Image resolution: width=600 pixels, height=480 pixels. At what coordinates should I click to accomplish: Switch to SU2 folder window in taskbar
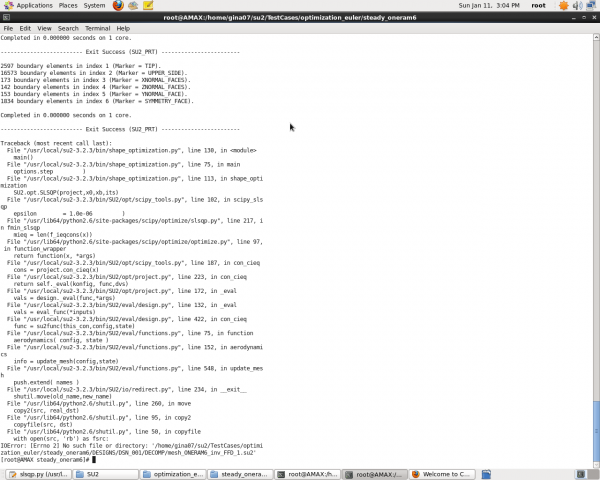pos(105,473)
